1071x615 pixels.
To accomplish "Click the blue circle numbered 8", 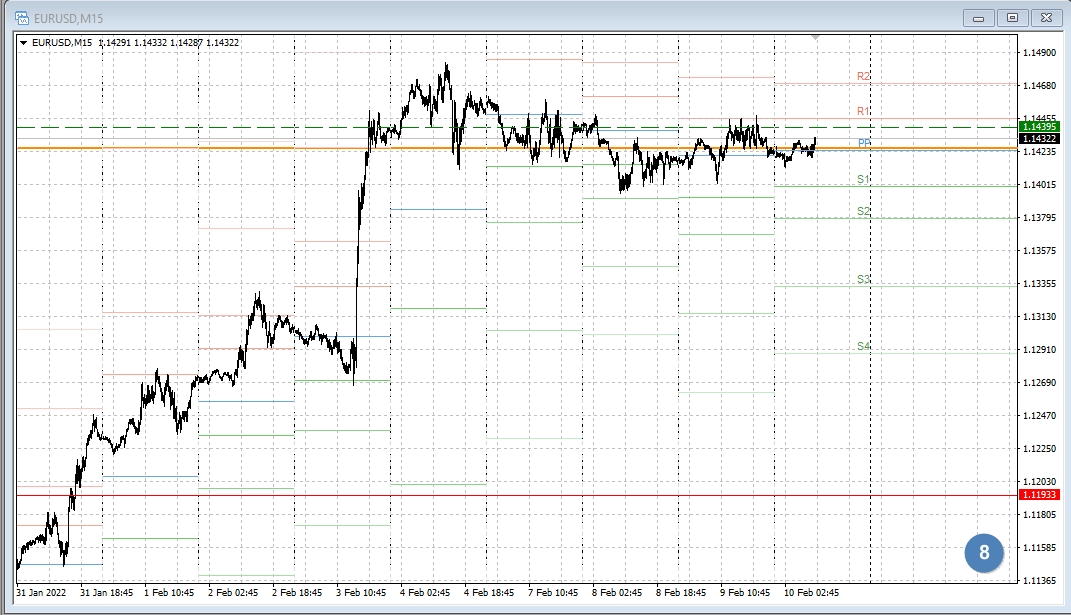I will (984, 552).
